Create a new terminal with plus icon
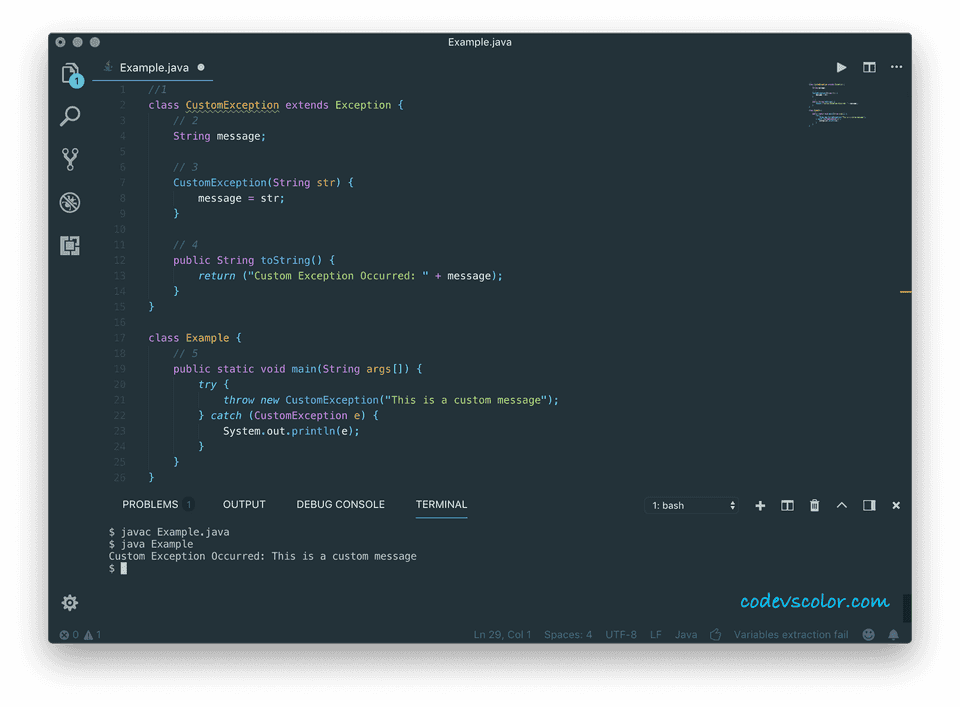Image resolution: width=960 pixels, height=707 pixels. (x=760, y=506)
